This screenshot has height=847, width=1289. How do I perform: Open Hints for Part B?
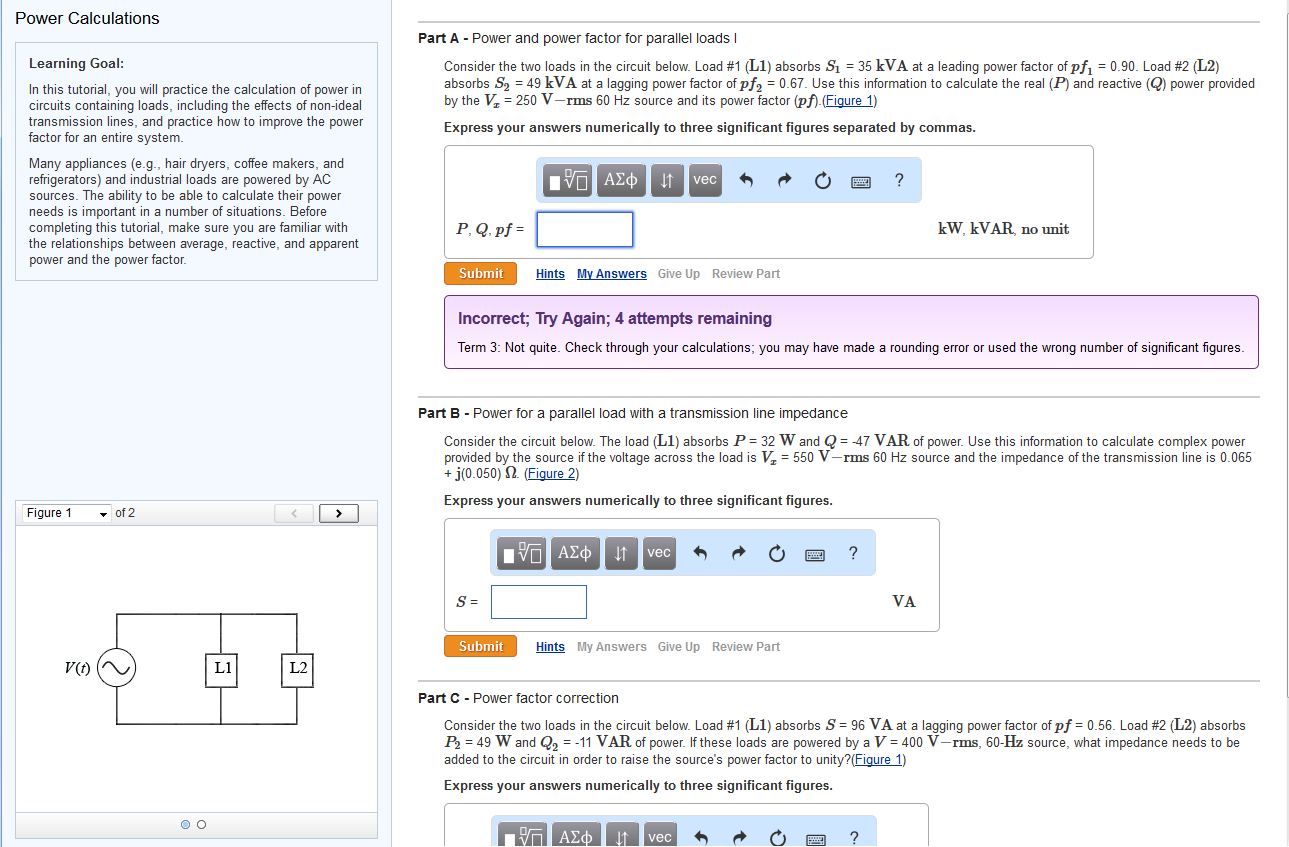(x=550, y=647)
